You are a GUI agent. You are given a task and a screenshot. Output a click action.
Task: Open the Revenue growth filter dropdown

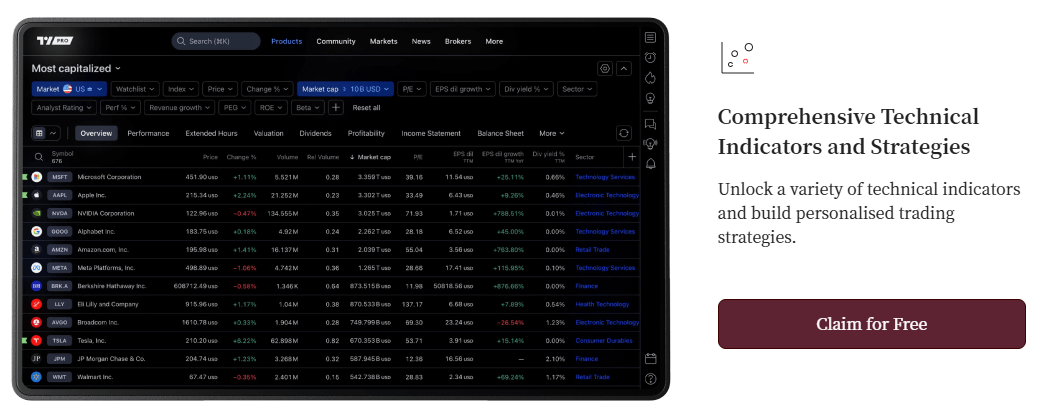[x=179, y=108]
